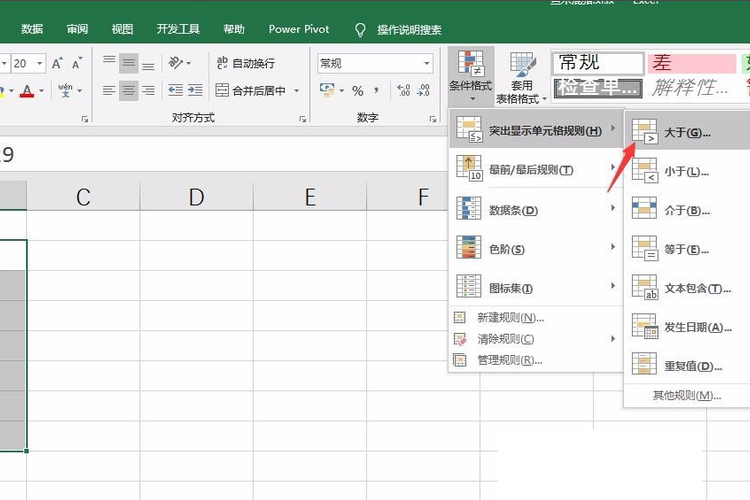Open the 色阶 submenu
This screenshot has height=500, width=750.
click(x=536, y=249)
